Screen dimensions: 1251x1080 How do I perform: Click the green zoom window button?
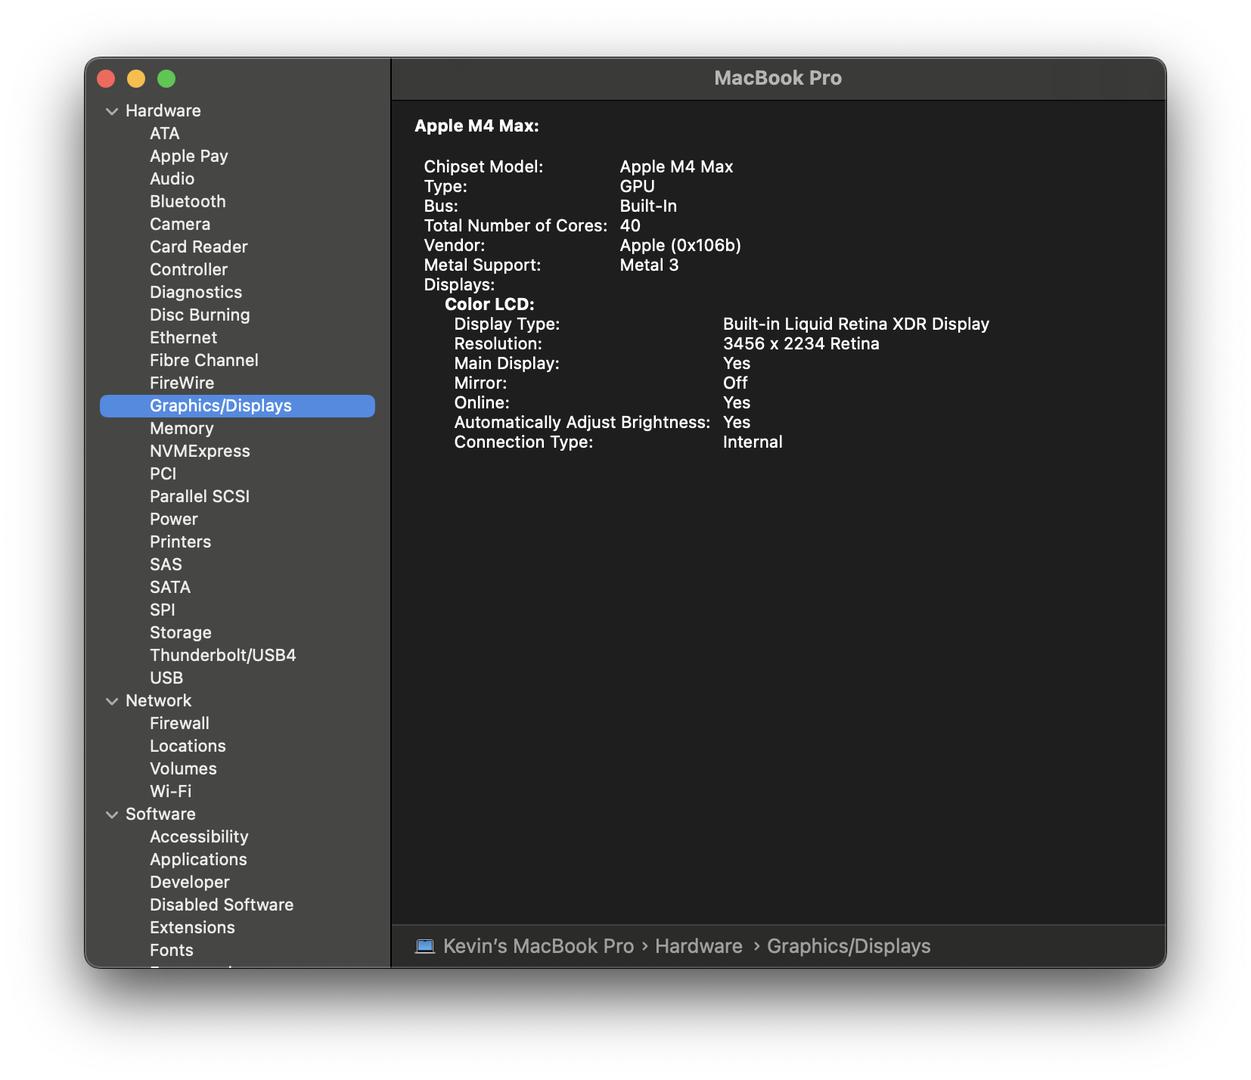pos(167,78)
